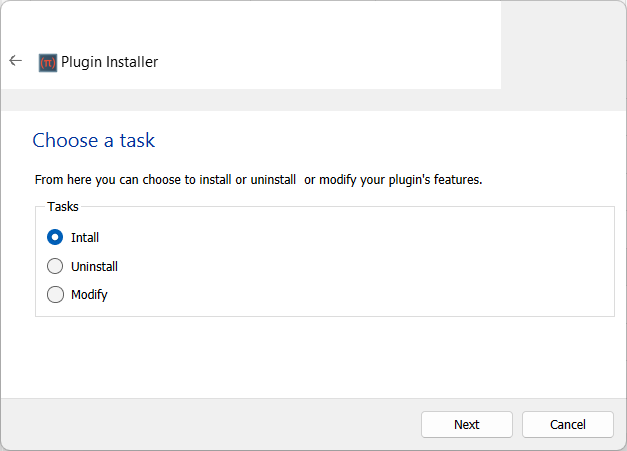Click the back arrow icon
627x451 pixels.
click(15, 61)
